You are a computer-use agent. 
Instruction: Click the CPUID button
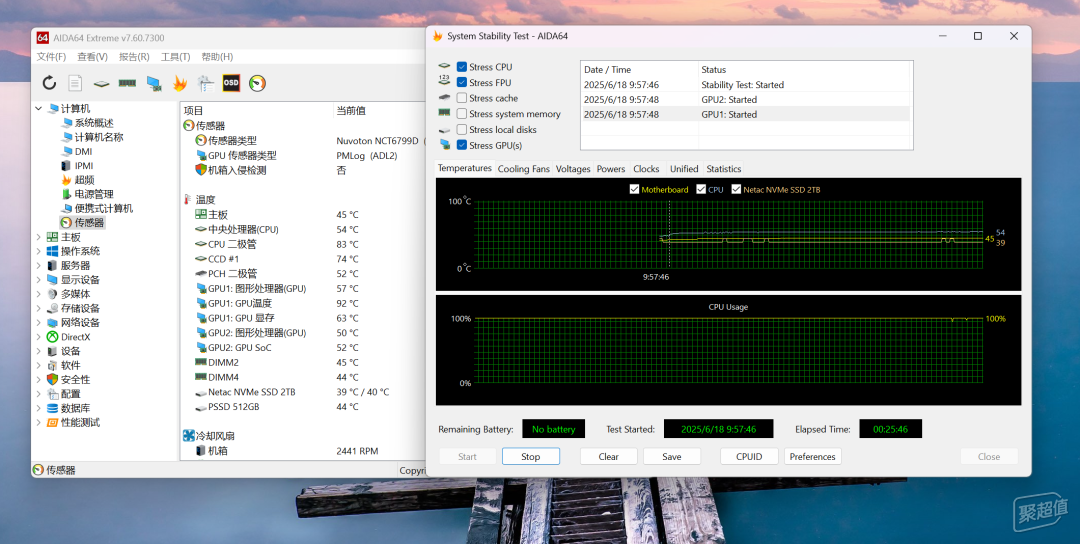pos(749,457)
